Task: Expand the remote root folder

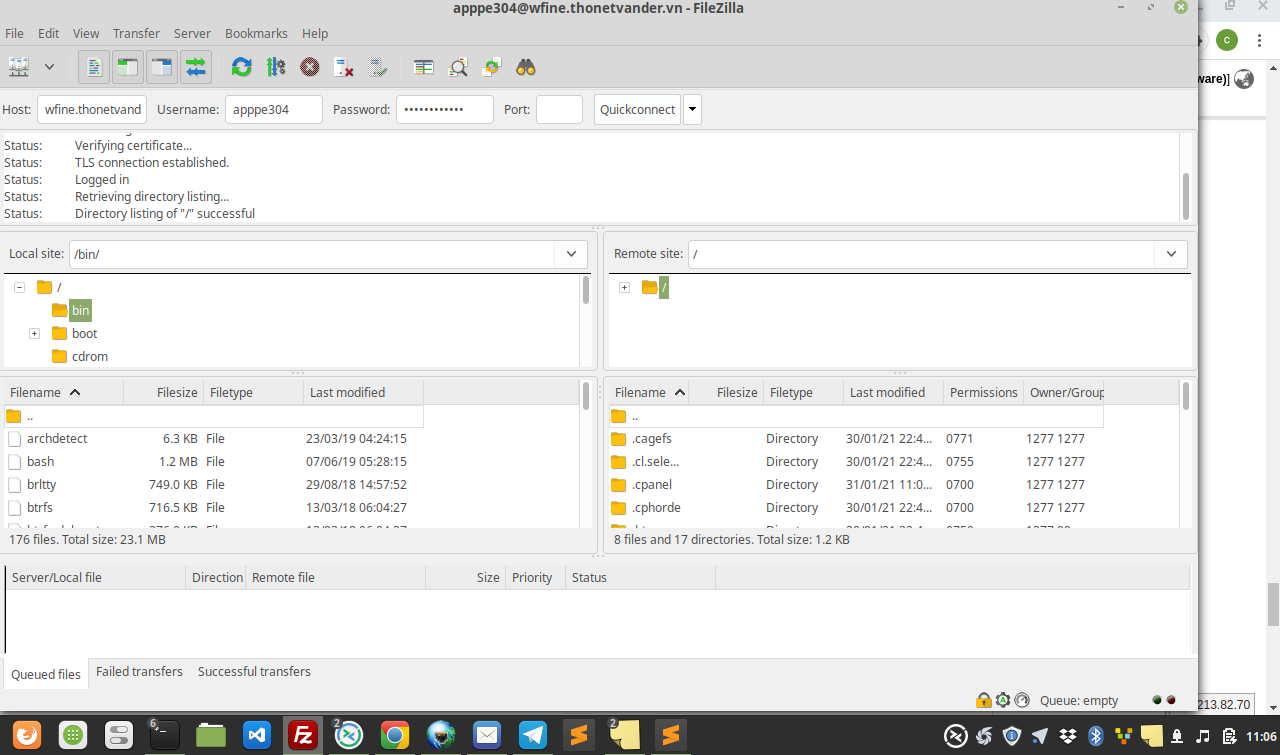Action: [x=624, y=287]
